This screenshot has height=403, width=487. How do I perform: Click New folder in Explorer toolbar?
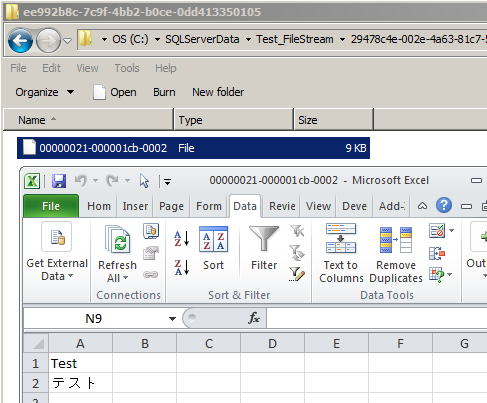(218, 92)
